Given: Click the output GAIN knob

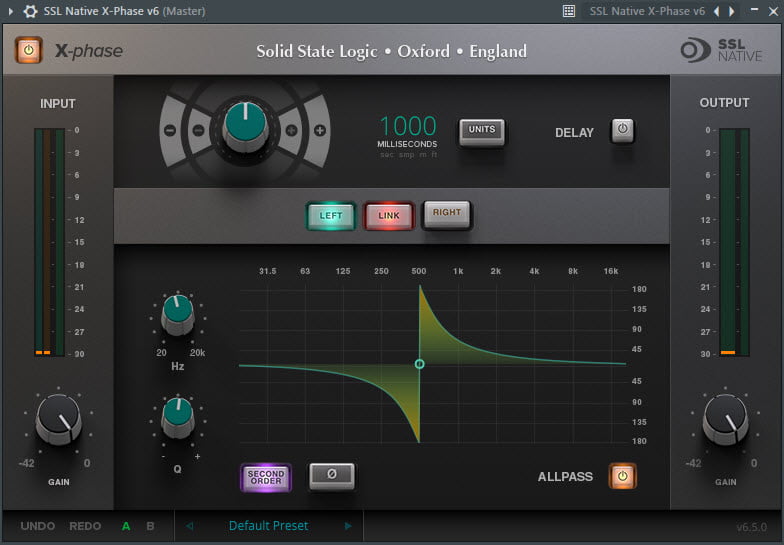Looking at the screenshot, I should 726,419.
